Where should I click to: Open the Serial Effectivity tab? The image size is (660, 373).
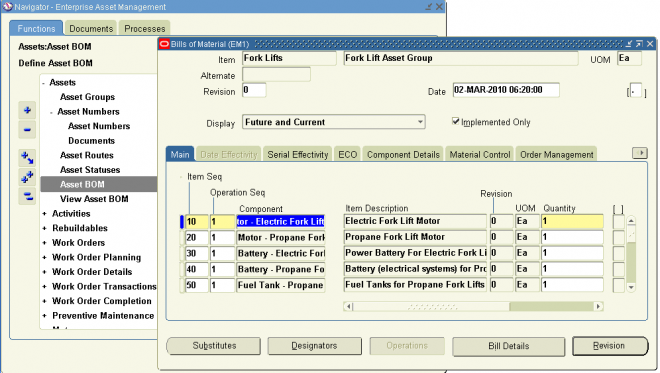298,155
